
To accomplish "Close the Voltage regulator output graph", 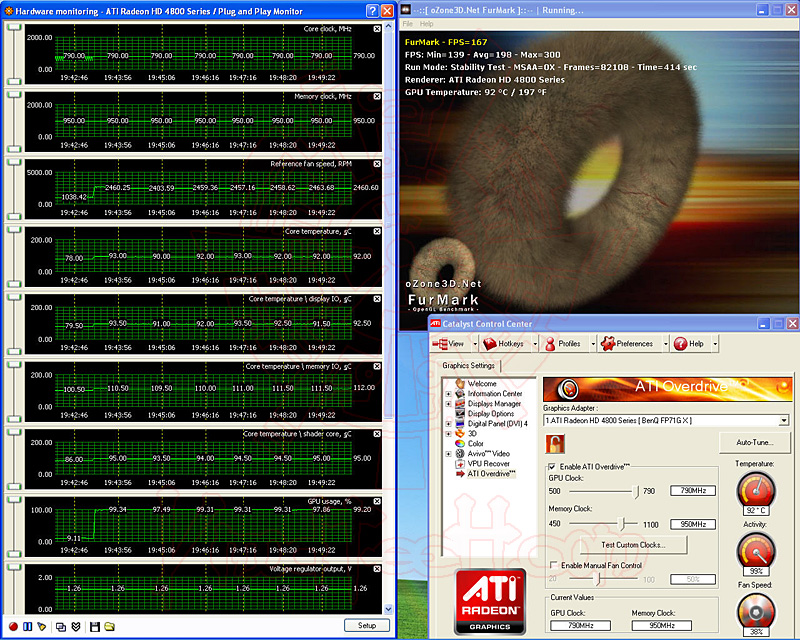I will click(377, 569).
